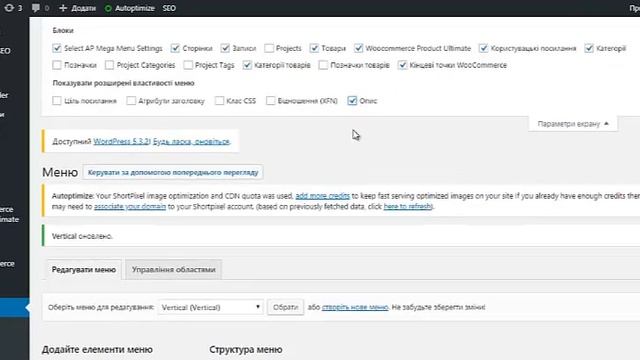640x360 pixels.
Task: Enable Відношення (XFN) checkbox
Action: click(x=270, y=100)
